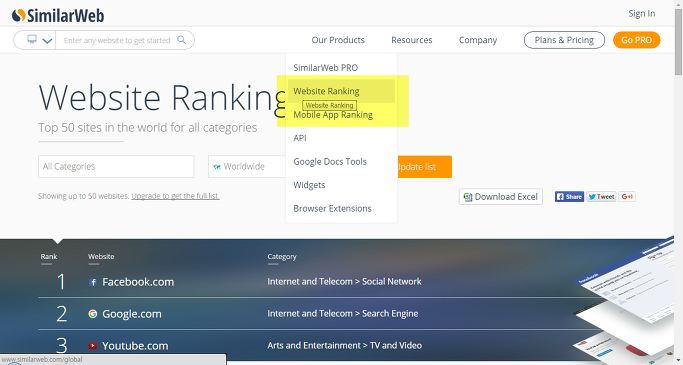Click the Download Excel button
Viewport: 683px width, 365px height.
pyautogui.click(x=500, y=197)
